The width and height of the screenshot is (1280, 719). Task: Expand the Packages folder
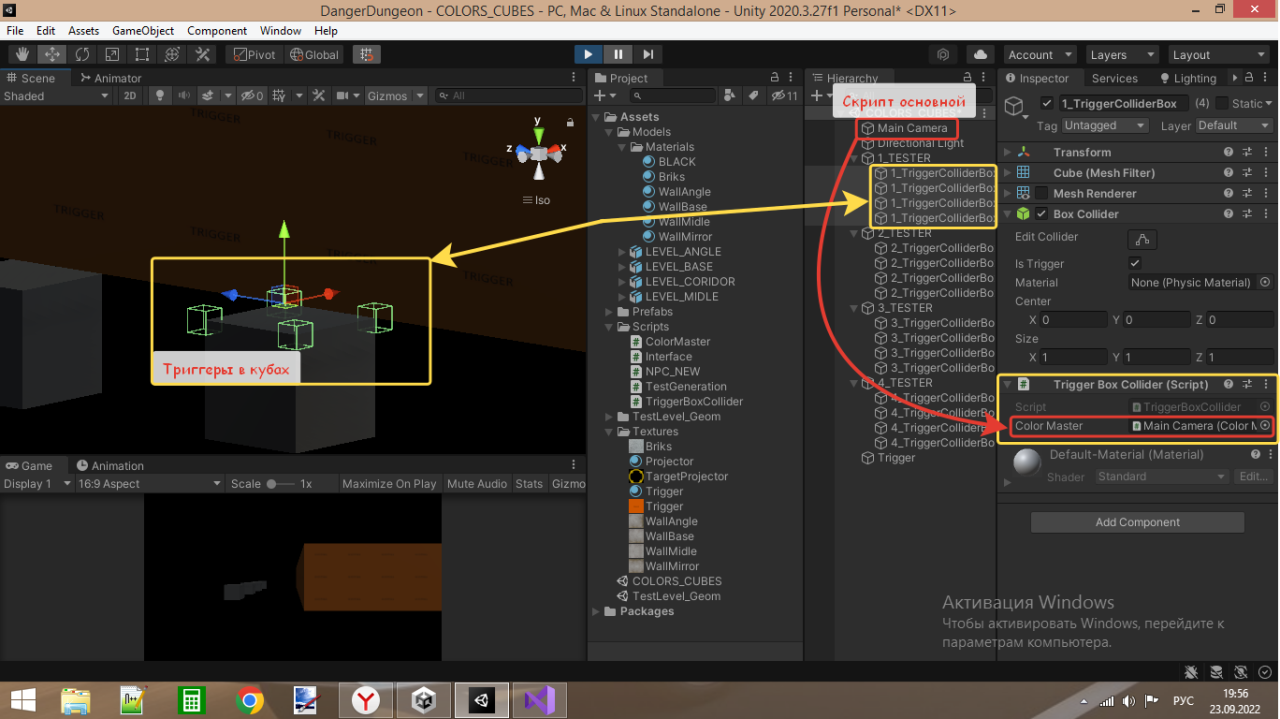(598, 612)
